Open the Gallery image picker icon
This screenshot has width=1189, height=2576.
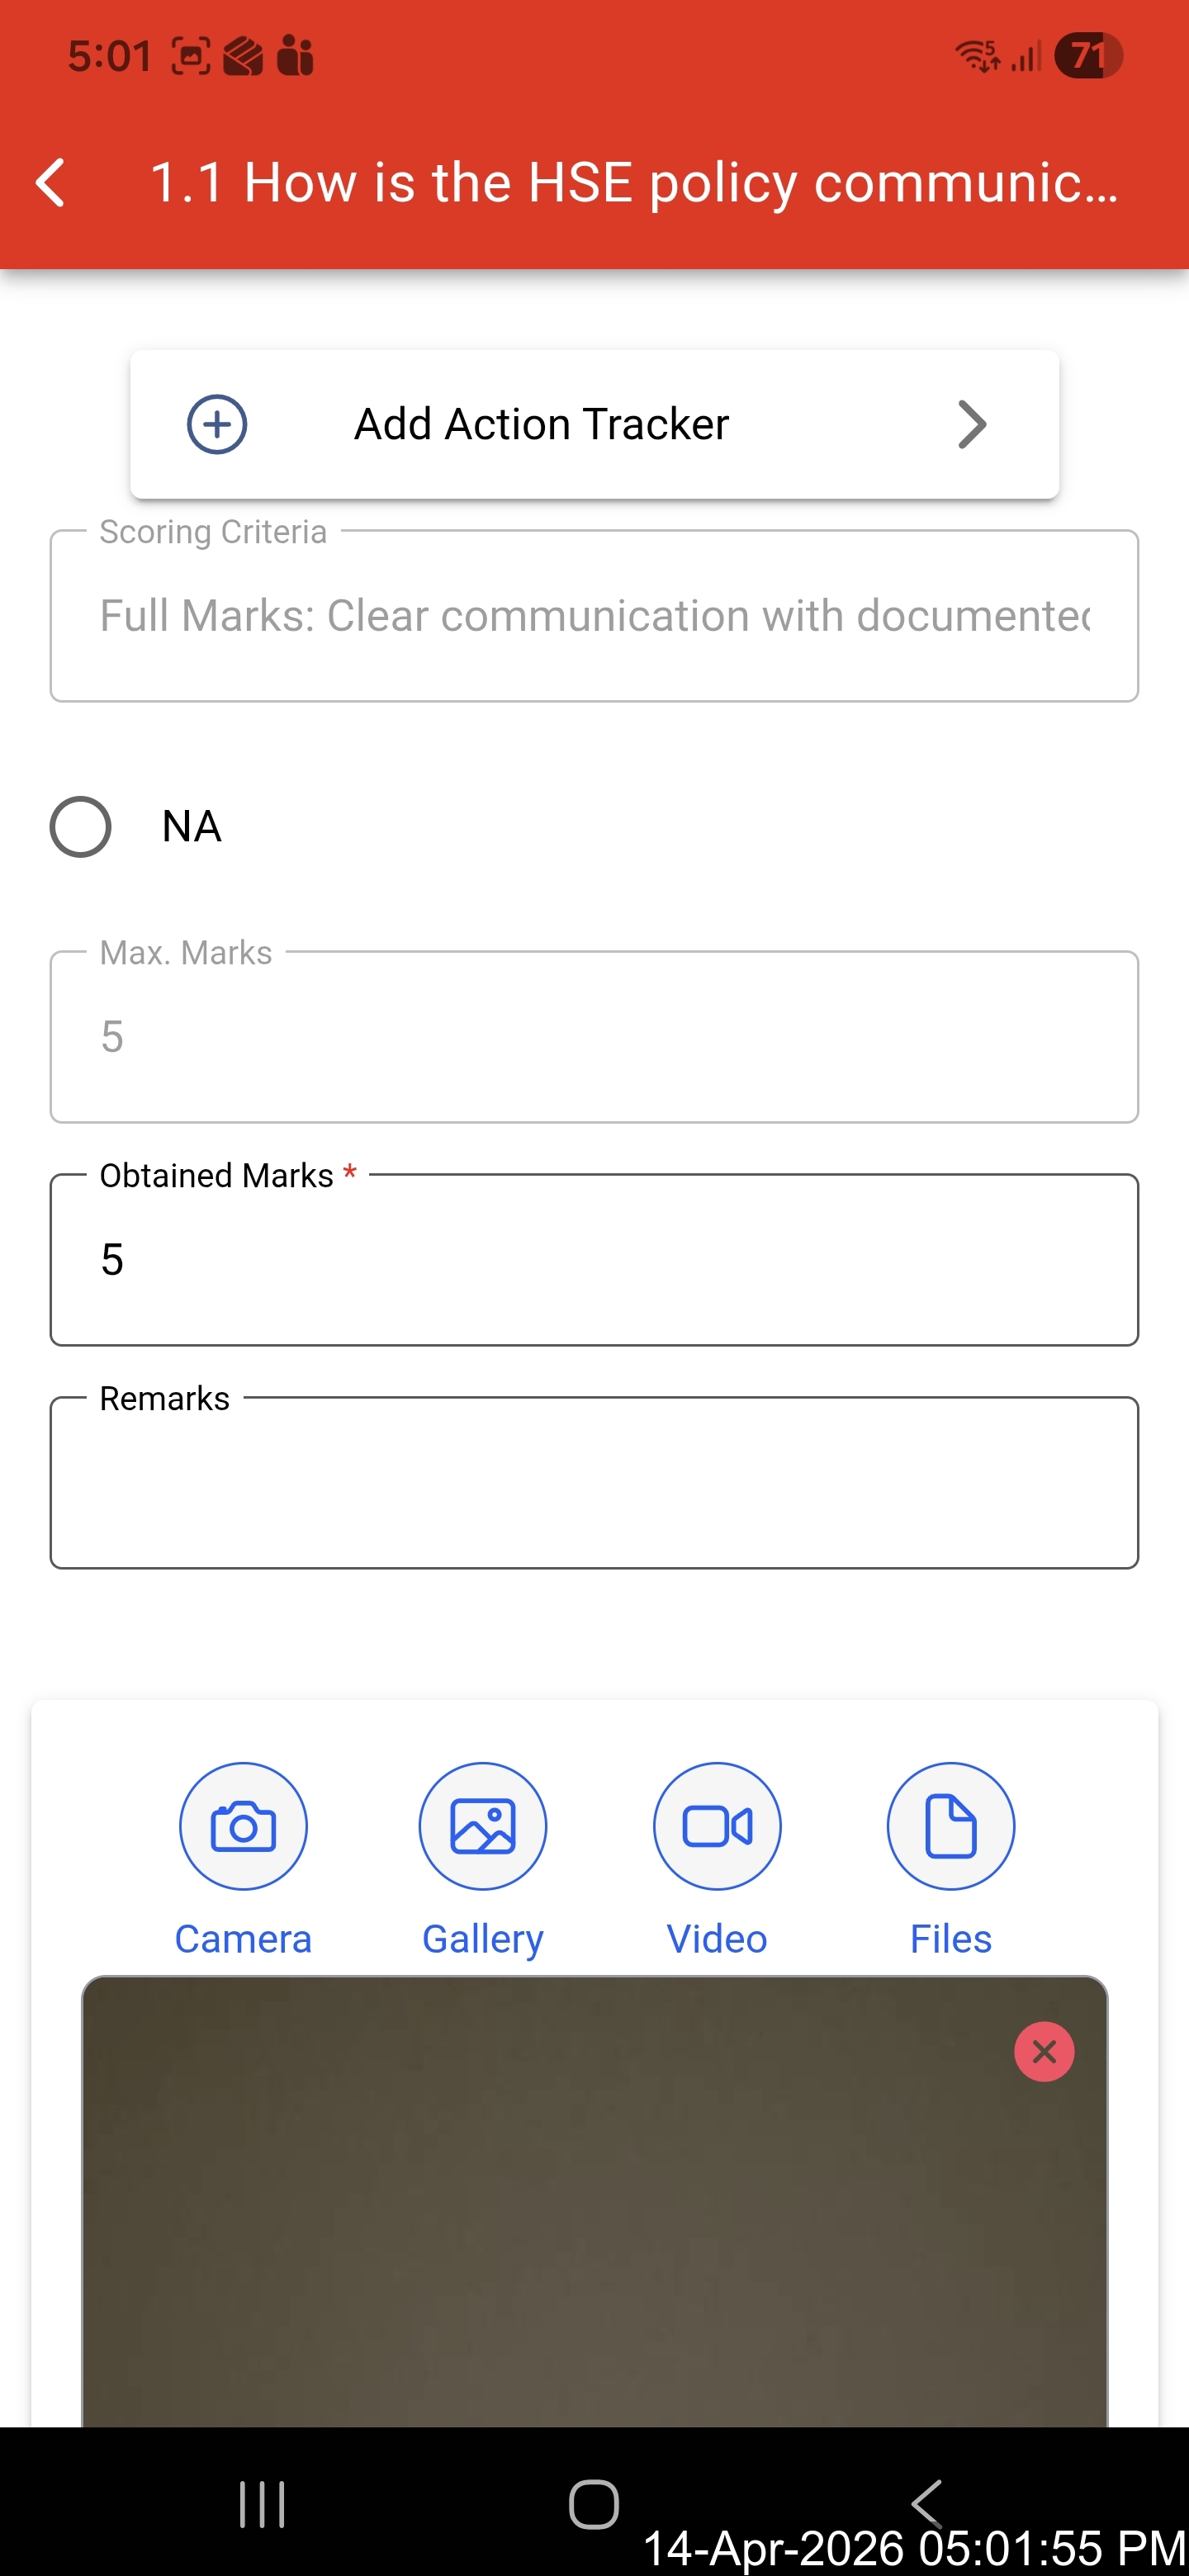pyautogui.click(x=483, y=1826)
